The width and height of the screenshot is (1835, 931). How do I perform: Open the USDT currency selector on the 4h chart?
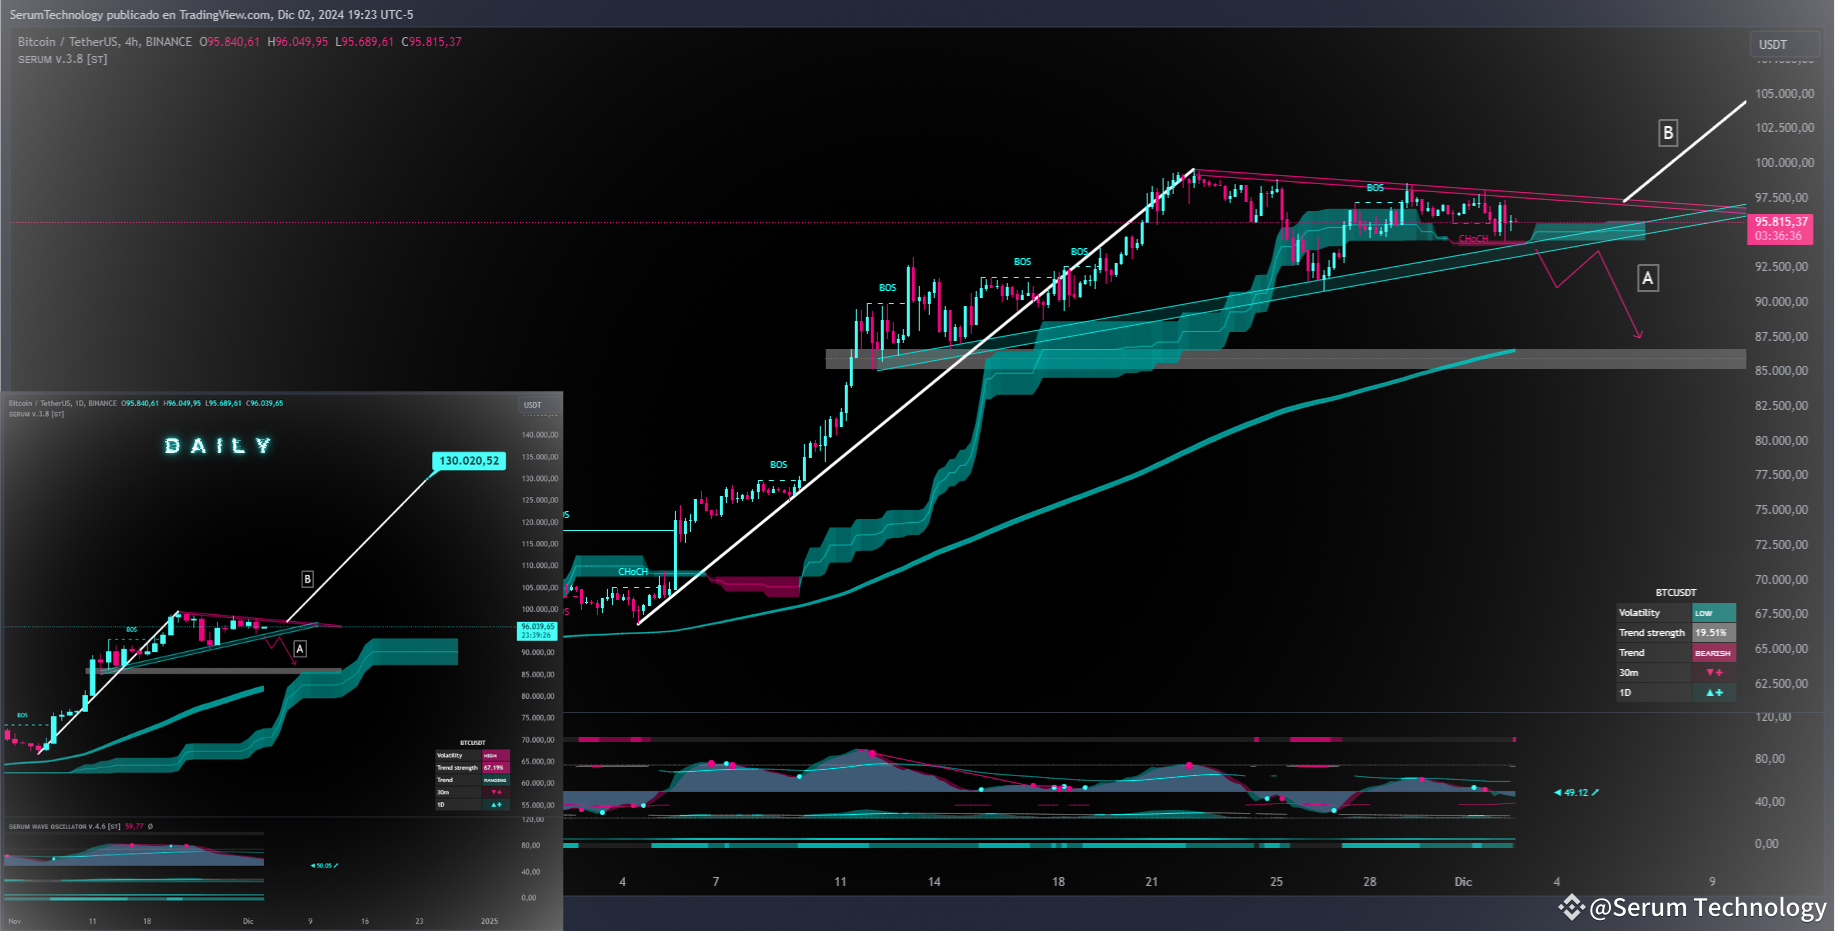(1785, 45)
